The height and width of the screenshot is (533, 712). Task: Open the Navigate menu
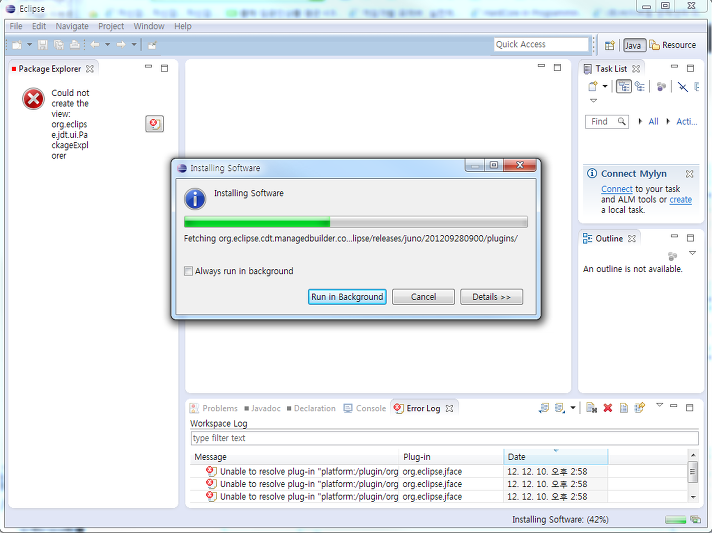[72, 26]
